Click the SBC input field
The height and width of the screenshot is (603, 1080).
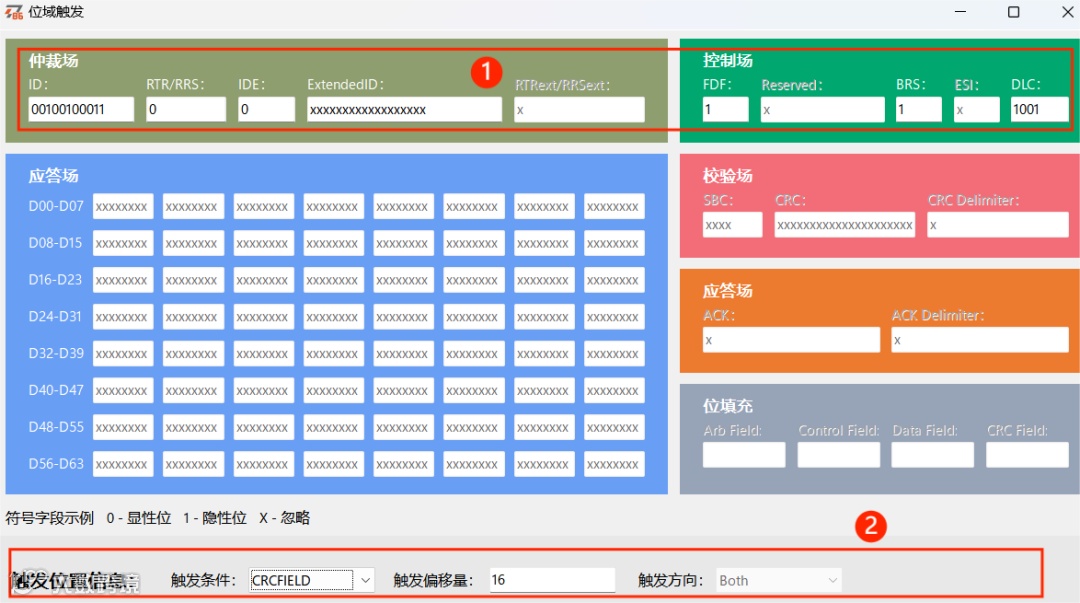732,225
